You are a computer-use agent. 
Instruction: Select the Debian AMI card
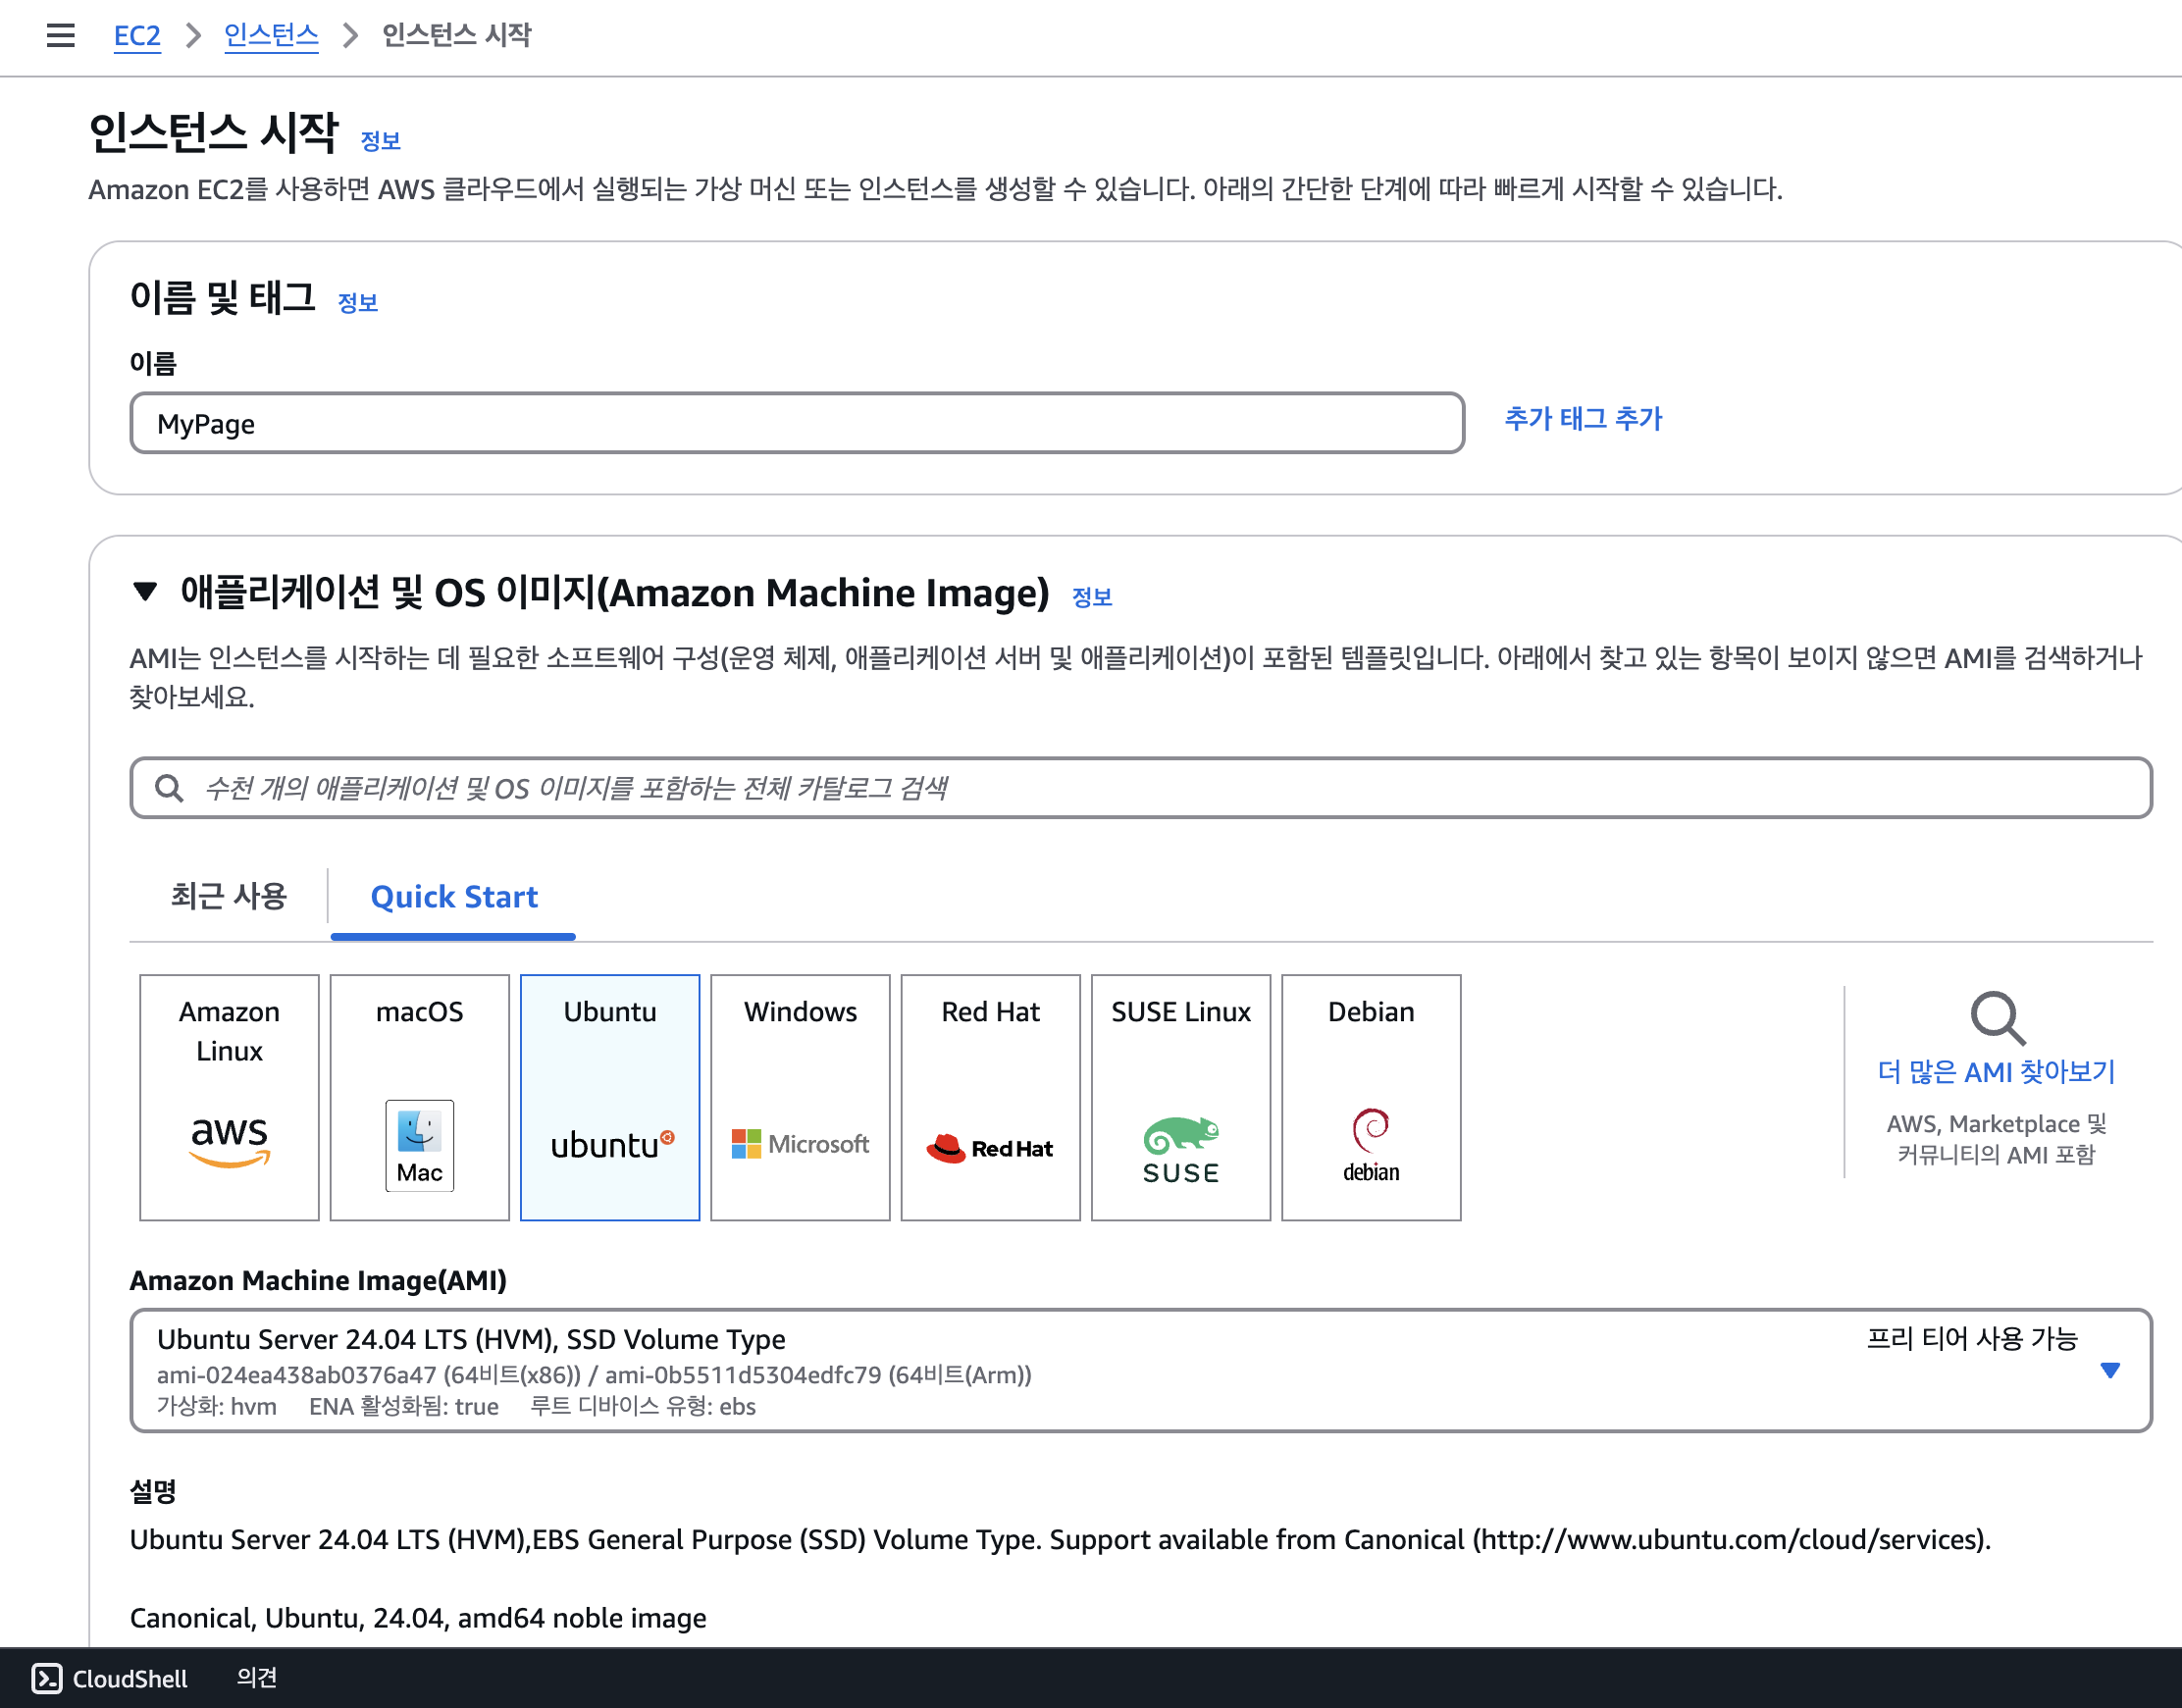coord(1371,1097)
